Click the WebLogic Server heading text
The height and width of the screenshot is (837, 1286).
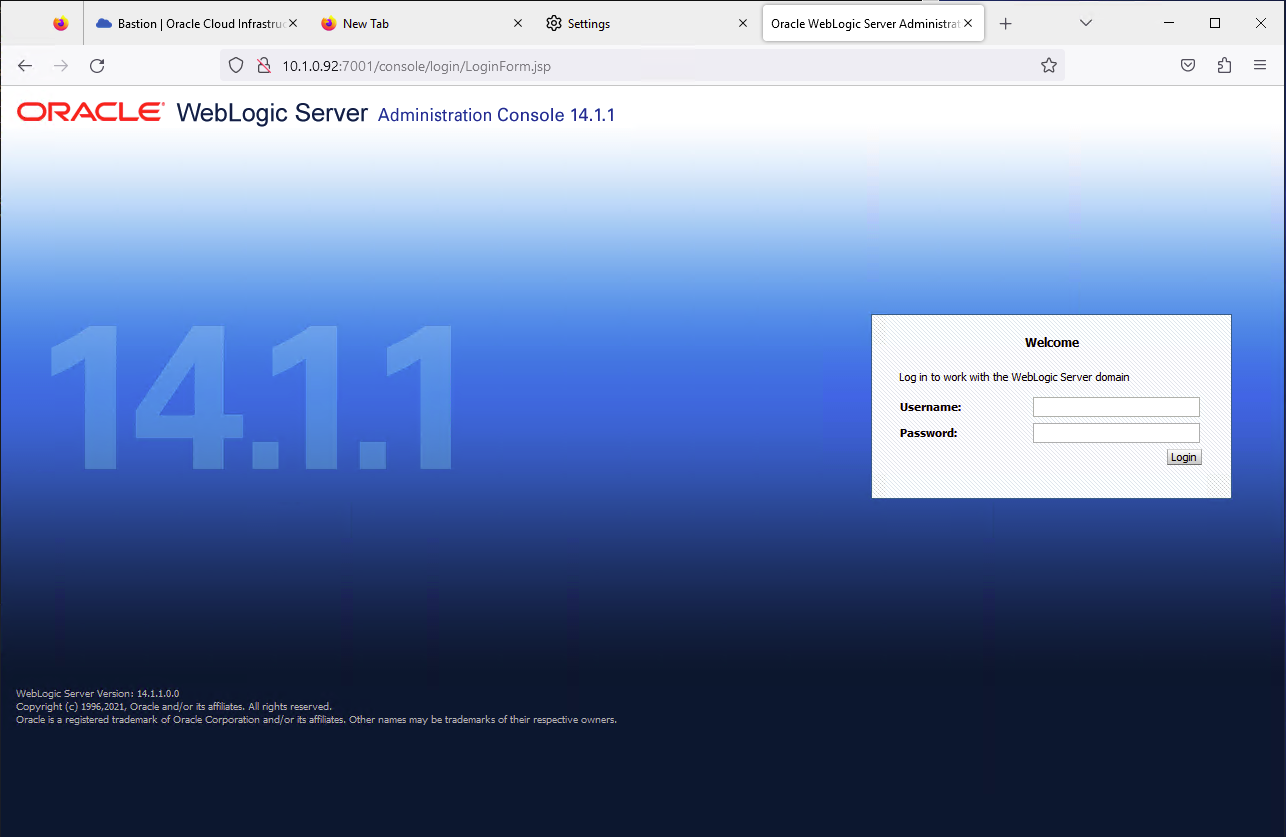272,113
